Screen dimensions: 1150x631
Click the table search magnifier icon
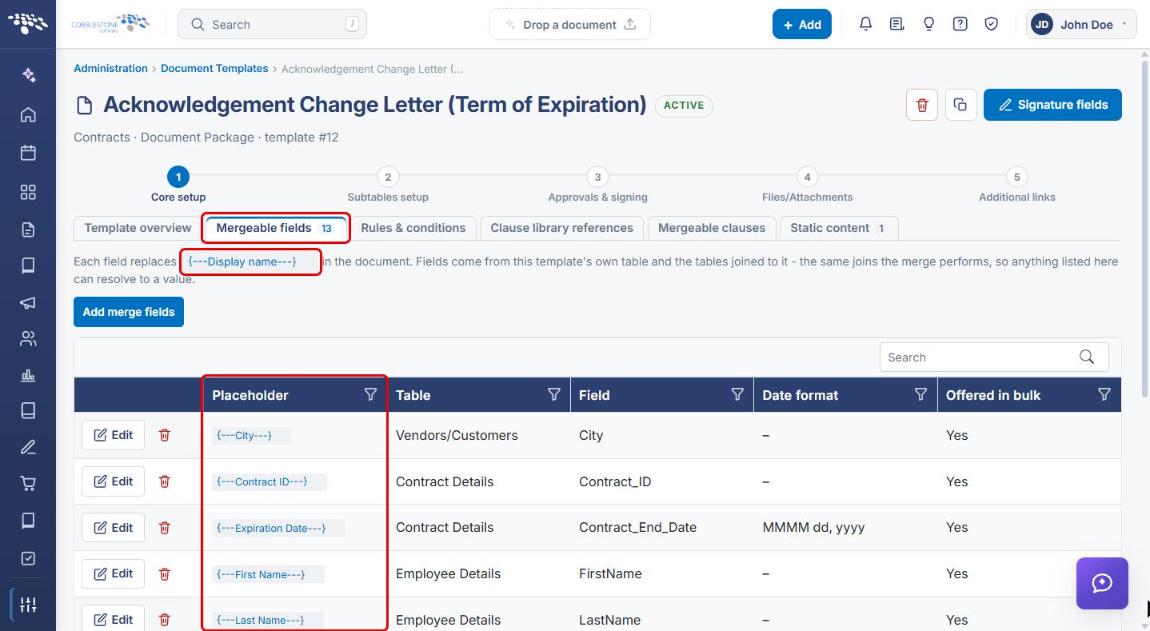(1086, 357)
